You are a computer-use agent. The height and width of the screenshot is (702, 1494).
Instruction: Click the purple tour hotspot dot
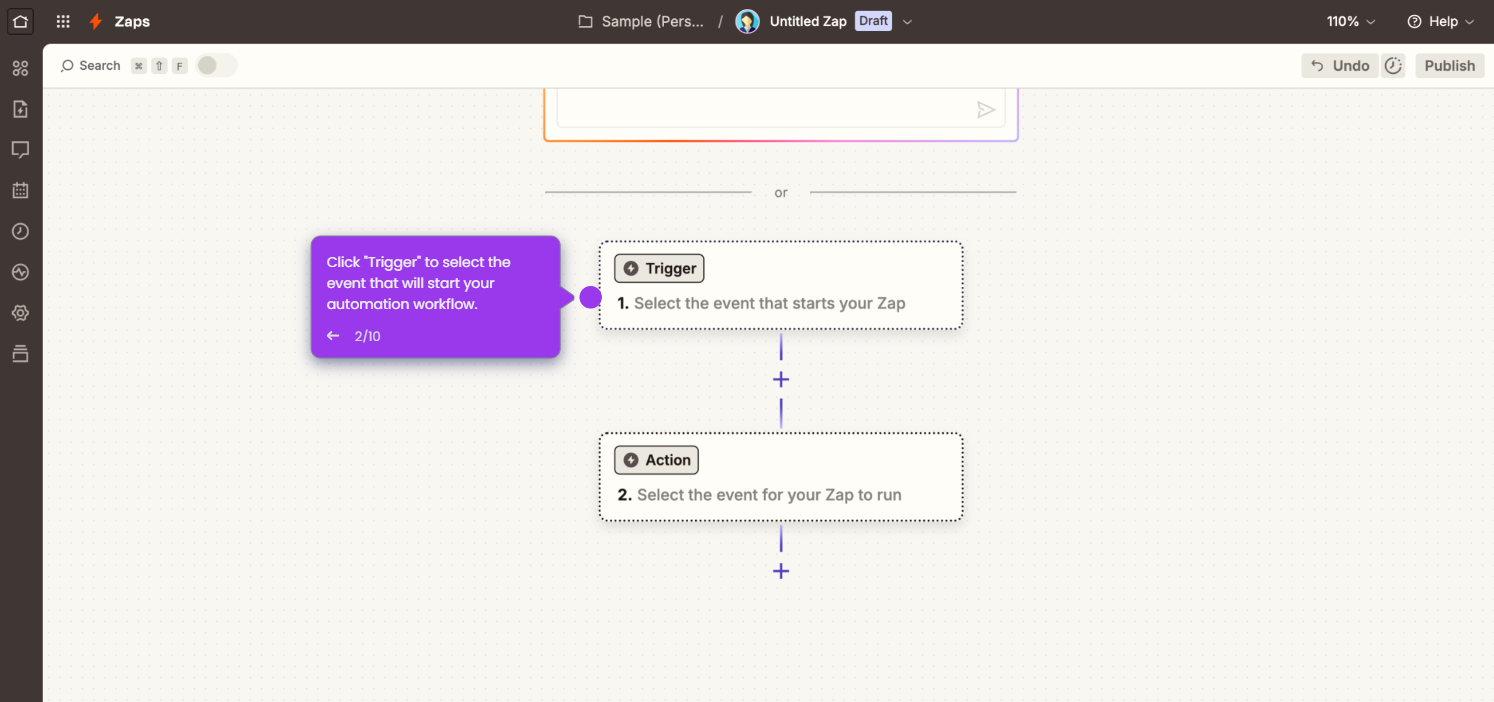coord(591,297)
